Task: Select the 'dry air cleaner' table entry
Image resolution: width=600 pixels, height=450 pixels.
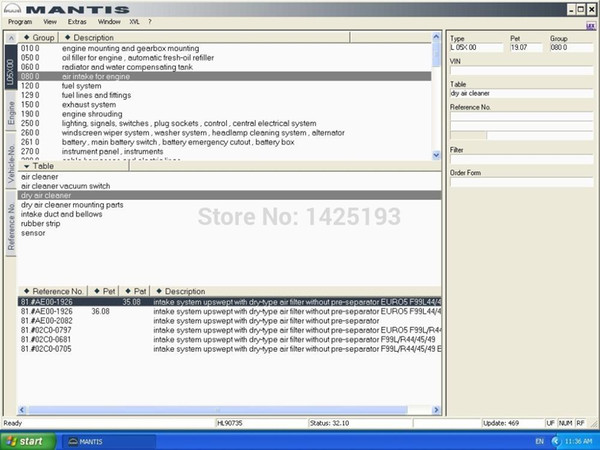Action: [230, 196]
